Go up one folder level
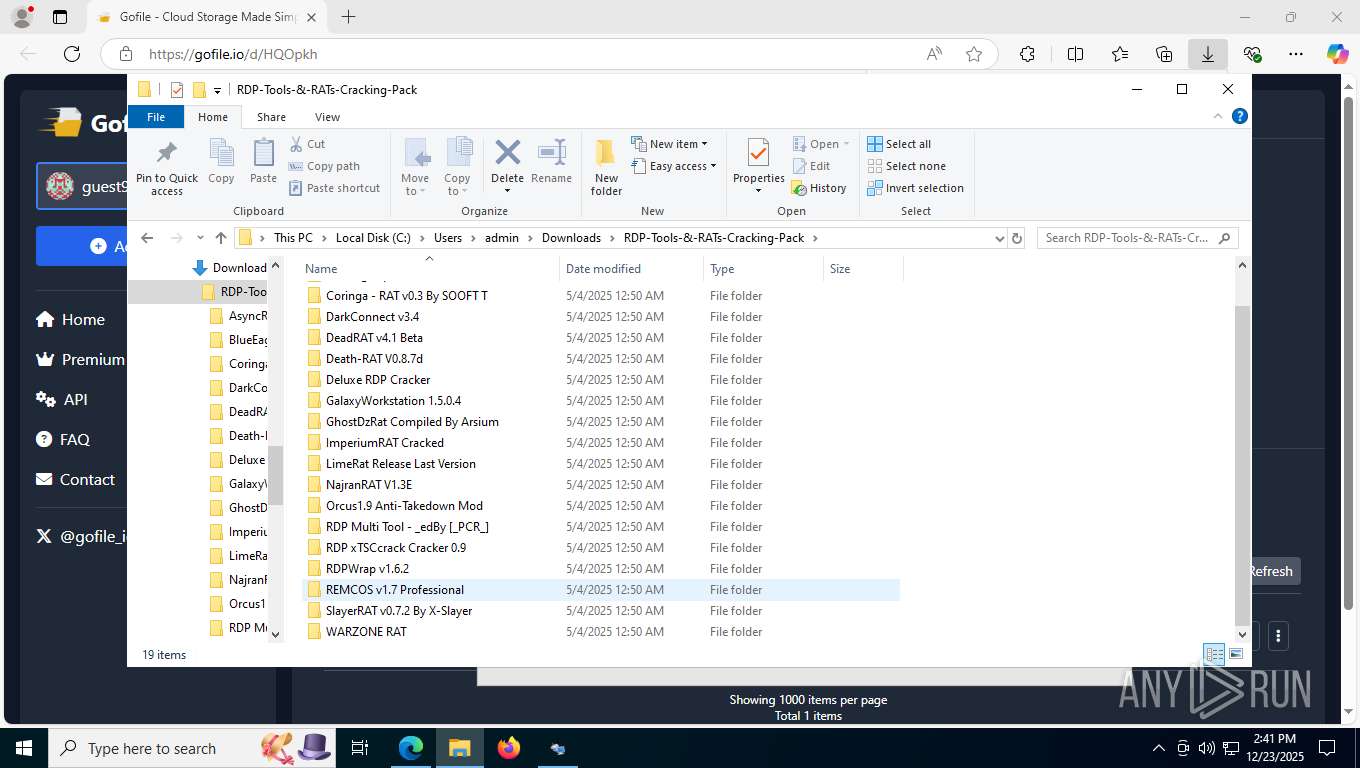 point(221,238)
